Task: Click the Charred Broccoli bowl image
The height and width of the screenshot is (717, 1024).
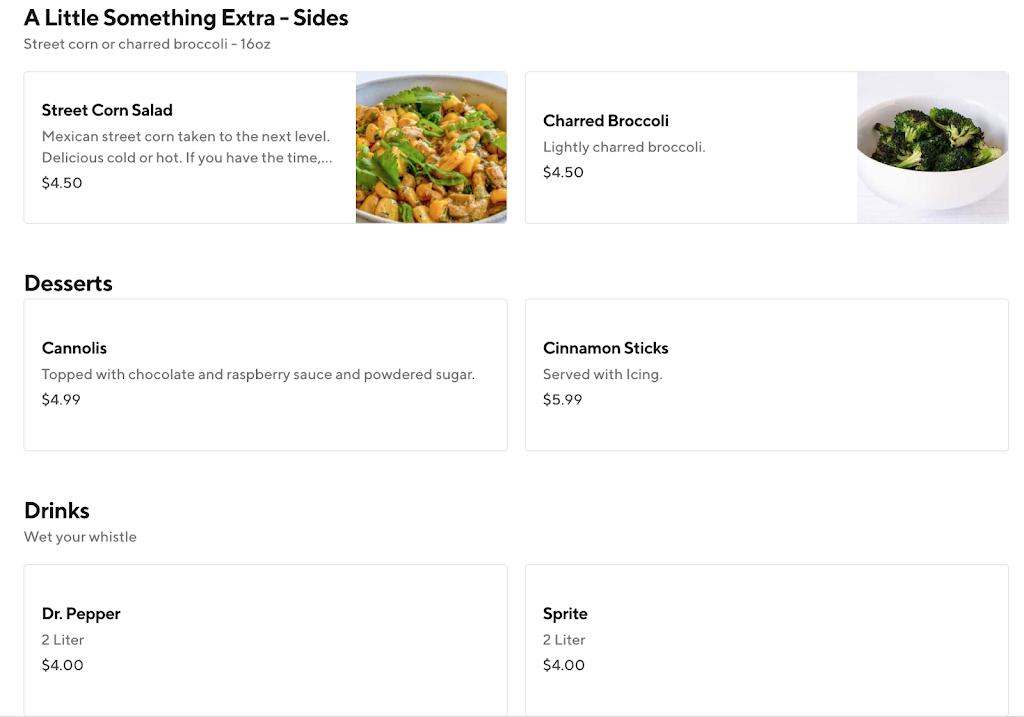Action: 932,147
